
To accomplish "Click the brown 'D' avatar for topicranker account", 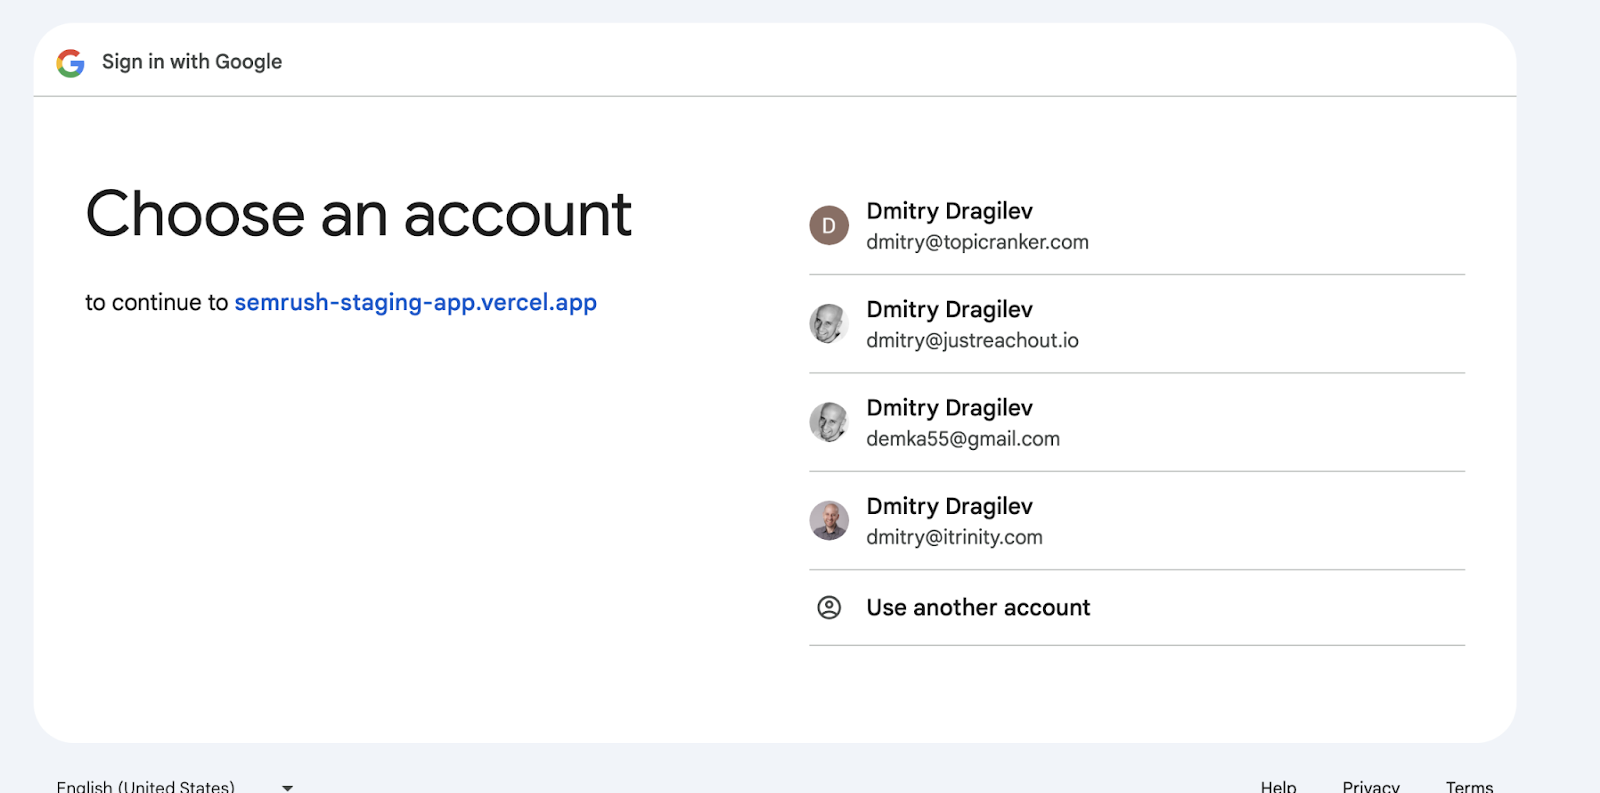I will point(828,226).
